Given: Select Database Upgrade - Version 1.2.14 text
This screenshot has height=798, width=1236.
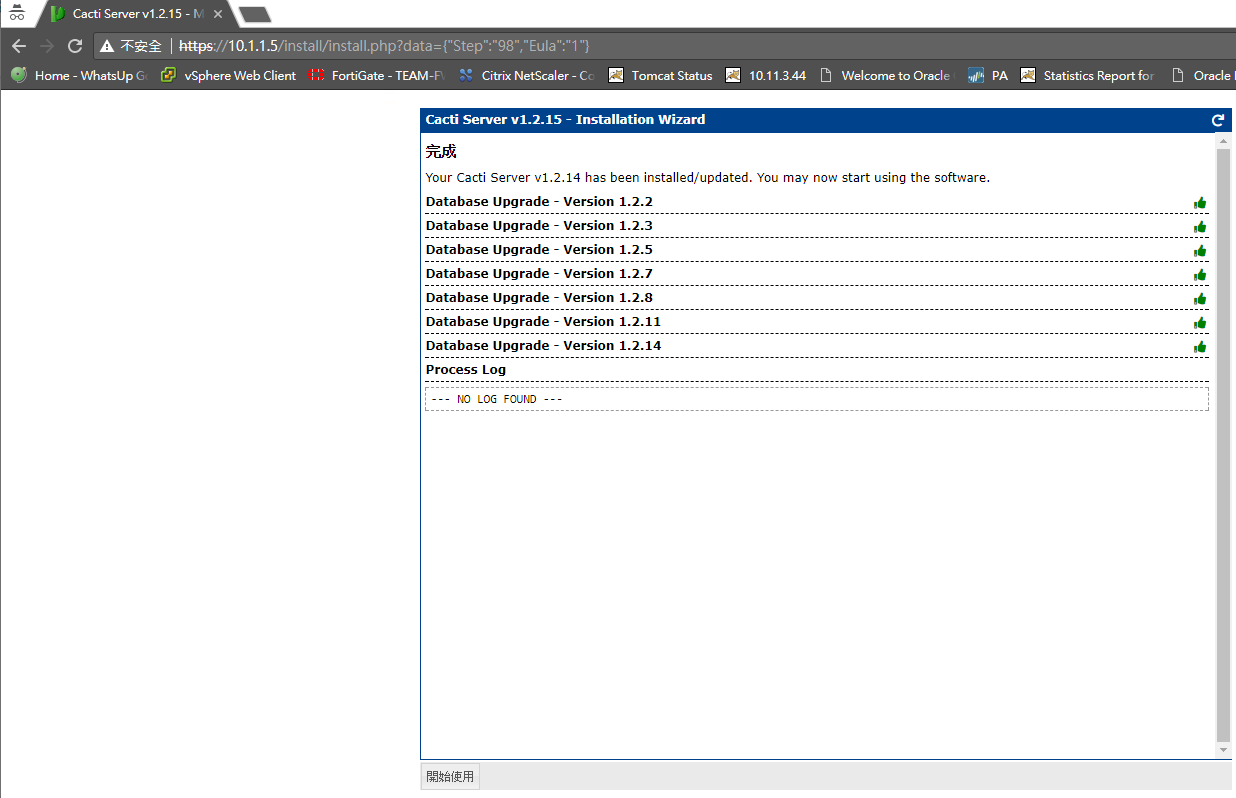Looking at the screenshot, I should 543,346.
